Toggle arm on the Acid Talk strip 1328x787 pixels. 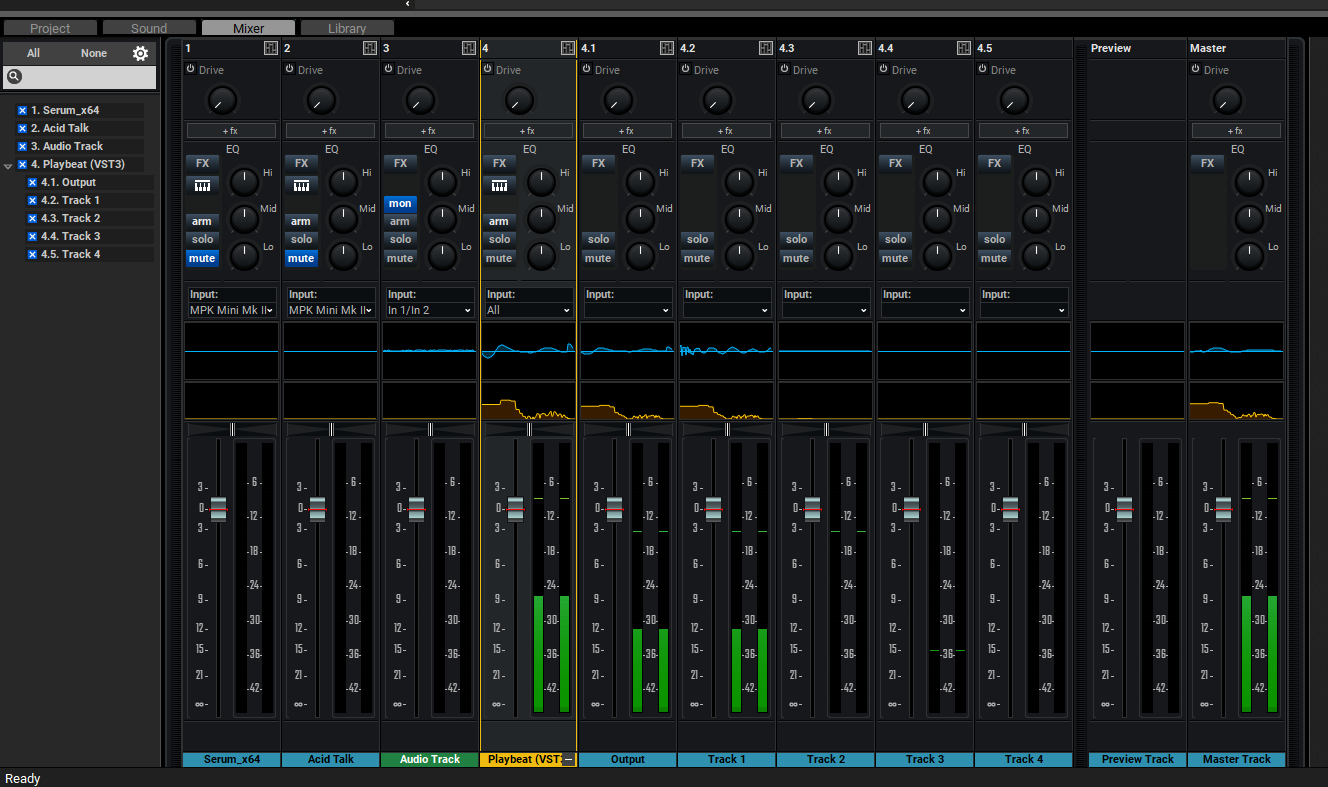[301, 221]
